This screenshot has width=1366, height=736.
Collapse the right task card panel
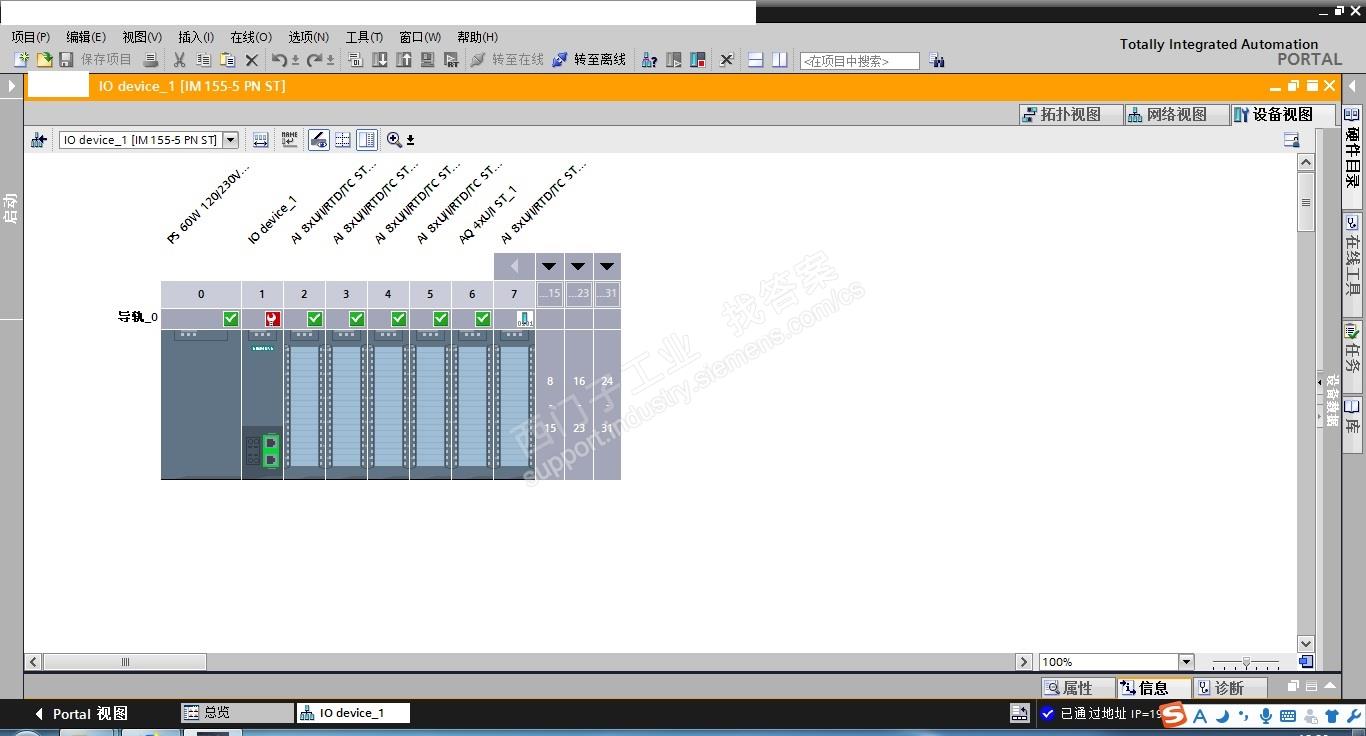(x=1353, y=86)
